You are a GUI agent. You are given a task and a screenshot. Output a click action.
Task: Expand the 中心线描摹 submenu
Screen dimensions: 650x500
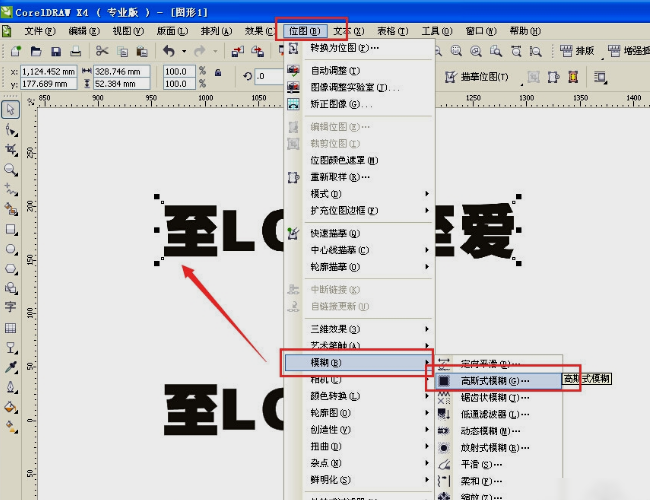[x=368, y=250]
